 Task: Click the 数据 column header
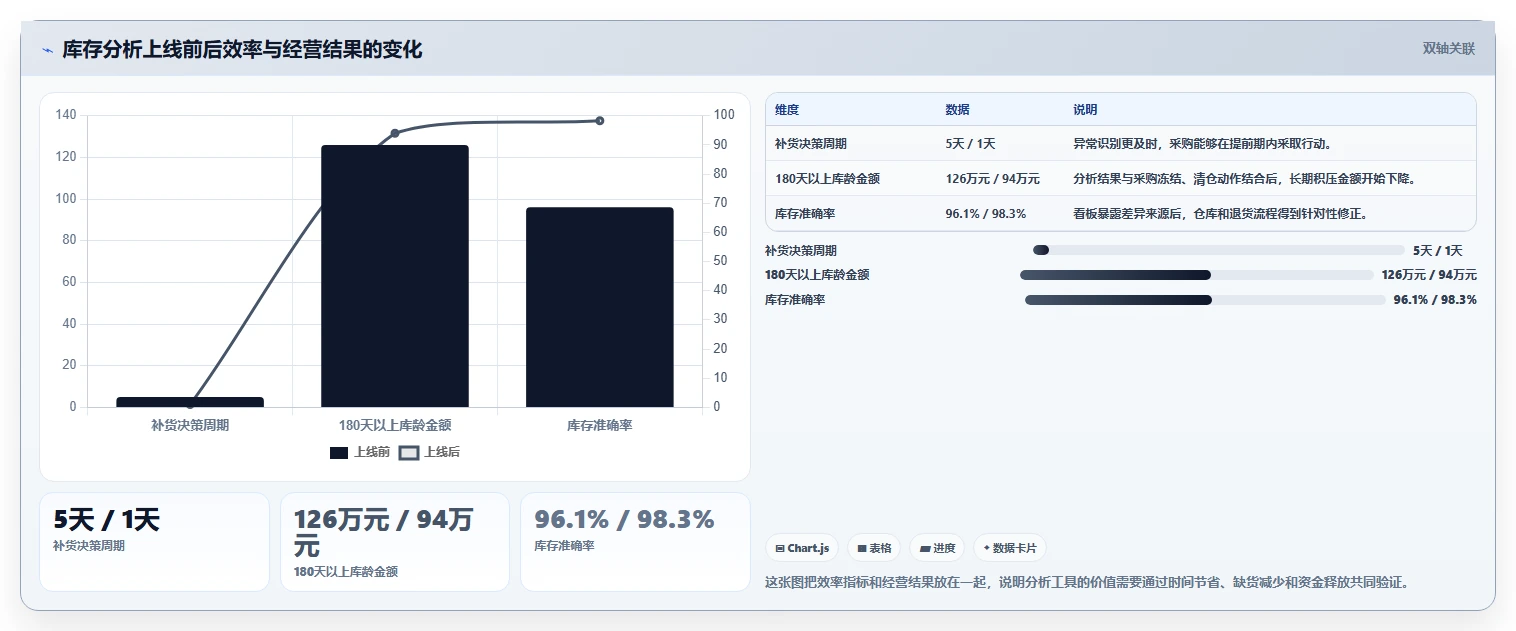[957, 110]
